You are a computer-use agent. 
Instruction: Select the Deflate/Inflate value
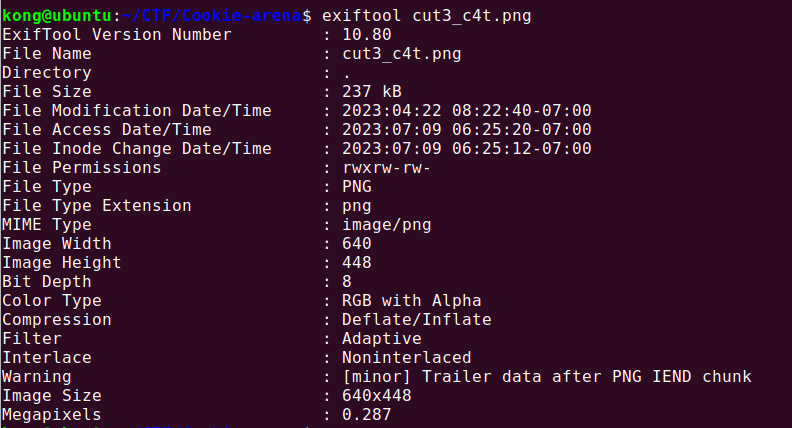point(417,320)
